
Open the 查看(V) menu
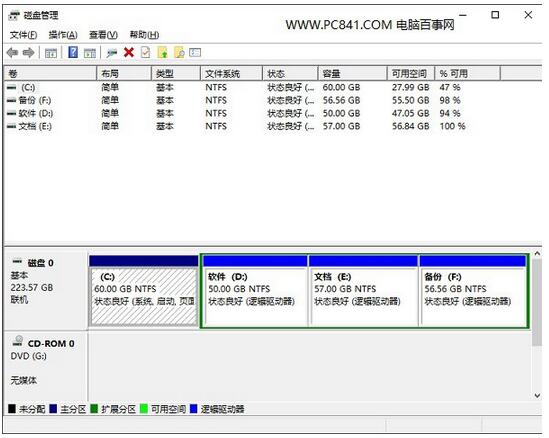(x=103, y=35)
